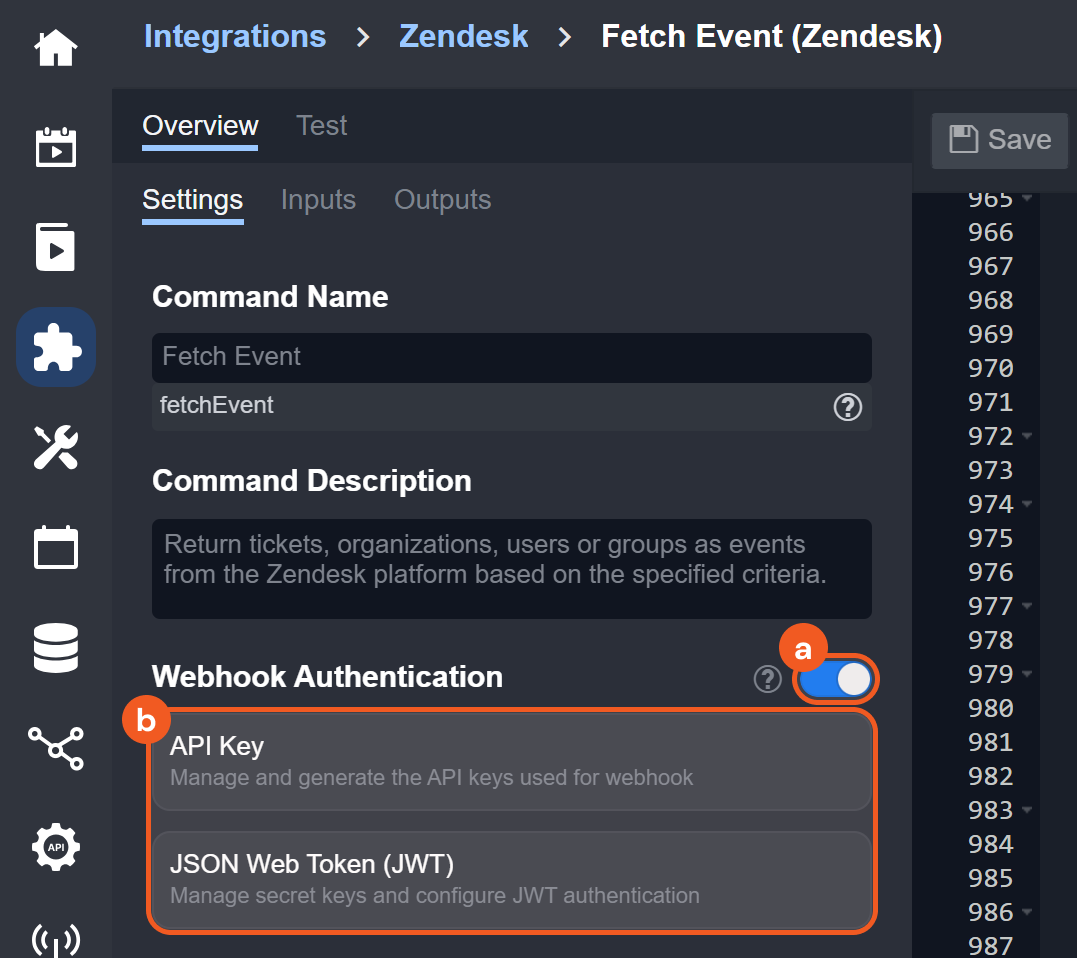This screenshot has height=958, width=1077.
Task: Open the database stack icon
Action: point(56,647)
